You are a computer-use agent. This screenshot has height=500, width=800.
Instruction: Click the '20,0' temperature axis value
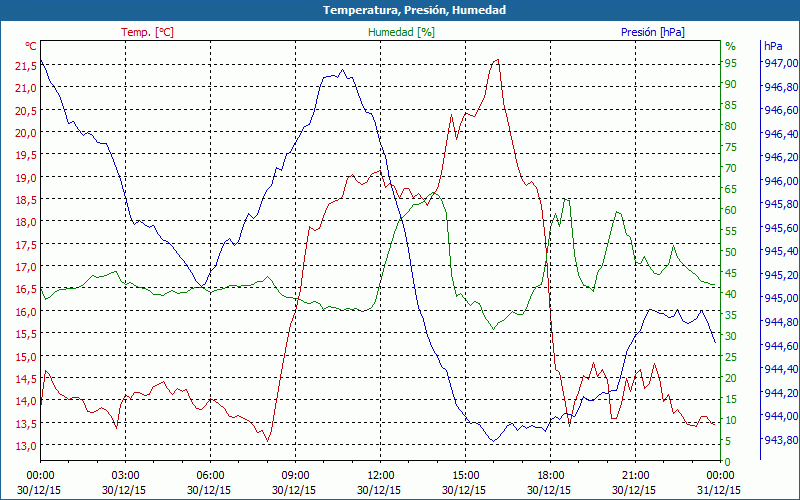click(x=26, y=133)
